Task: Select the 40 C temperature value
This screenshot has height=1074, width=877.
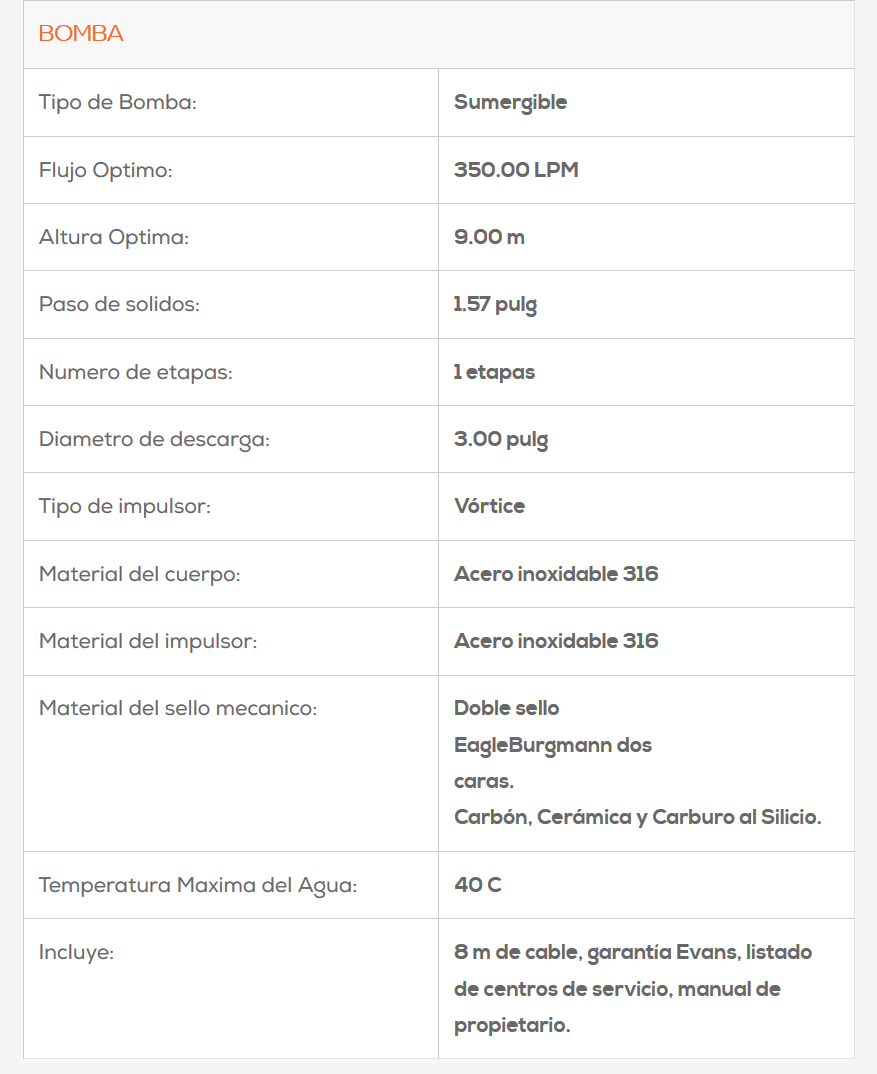Action: coord(477,885)
